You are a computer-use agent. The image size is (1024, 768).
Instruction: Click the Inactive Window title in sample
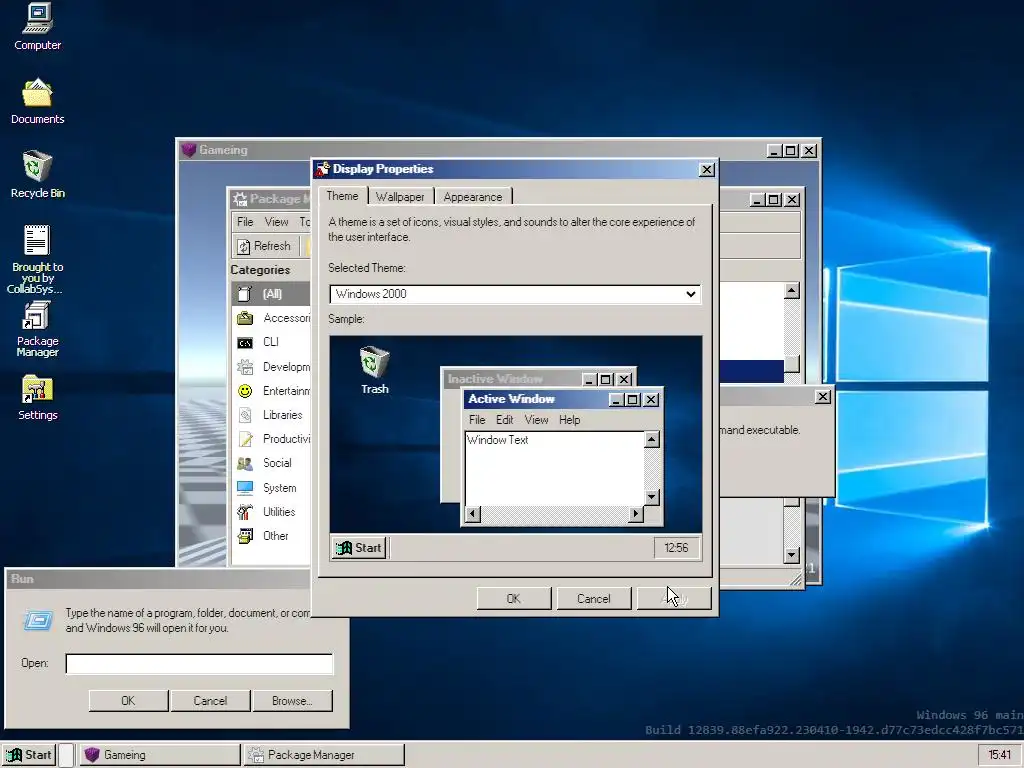point(495,379)
